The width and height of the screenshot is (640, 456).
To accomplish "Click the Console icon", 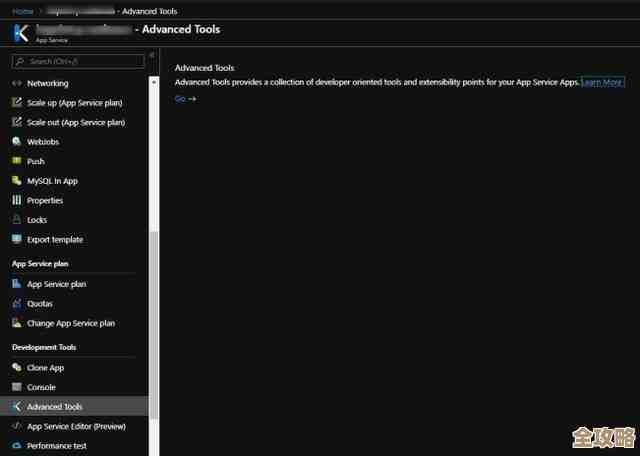I will [17, 387].
